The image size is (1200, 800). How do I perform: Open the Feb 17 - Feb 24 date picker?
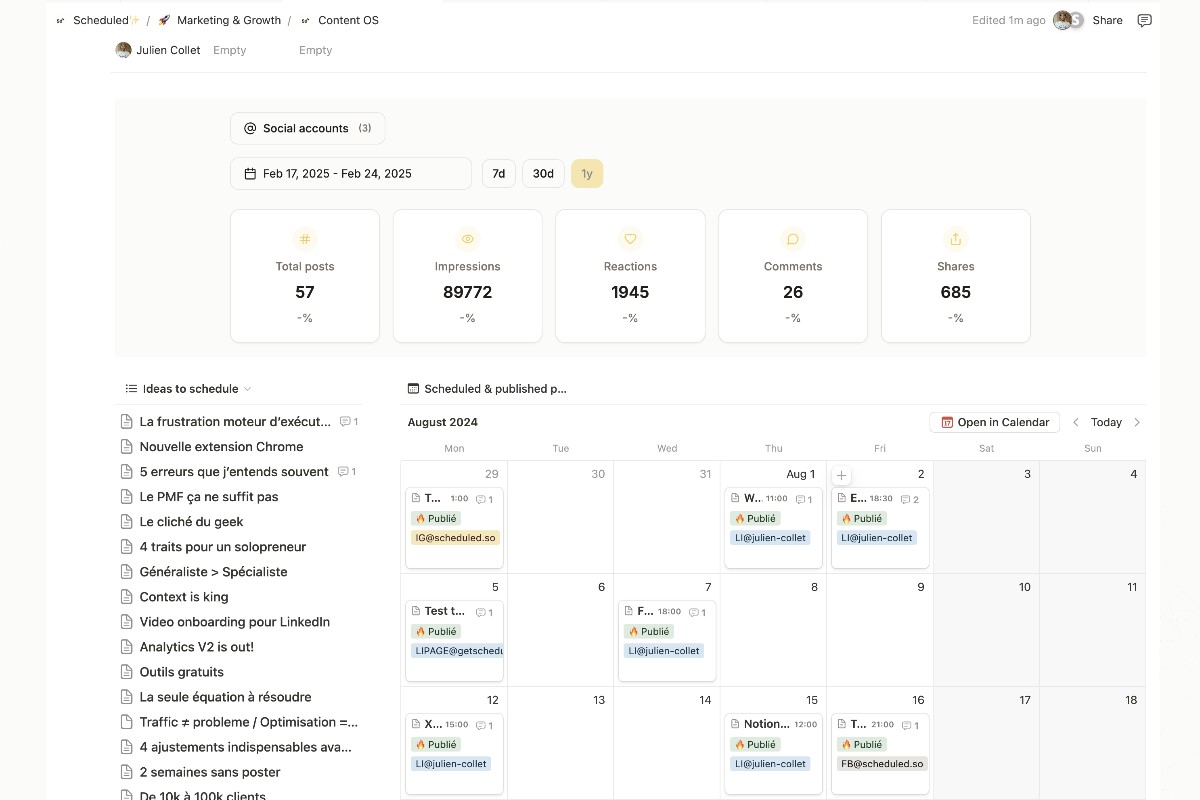pos(350,174)
